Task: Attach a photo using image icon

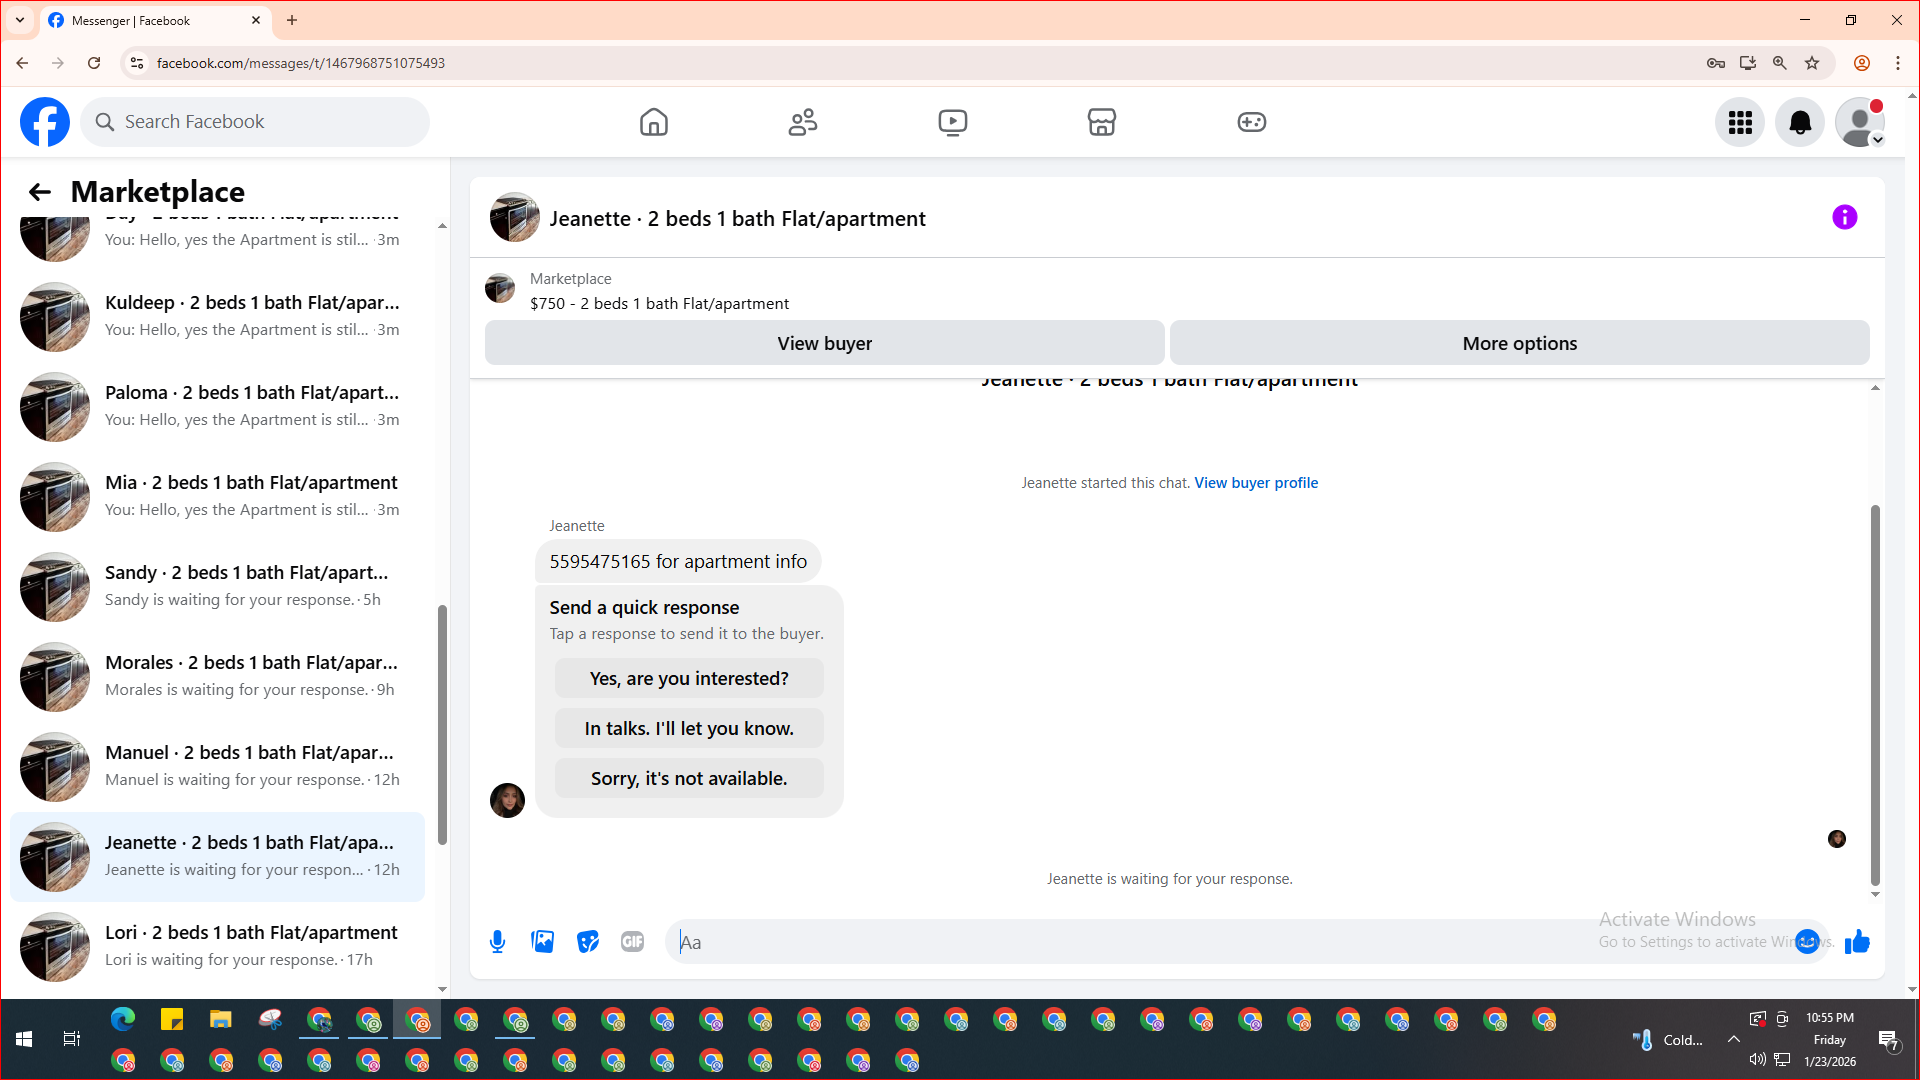Action: (542, 941)
